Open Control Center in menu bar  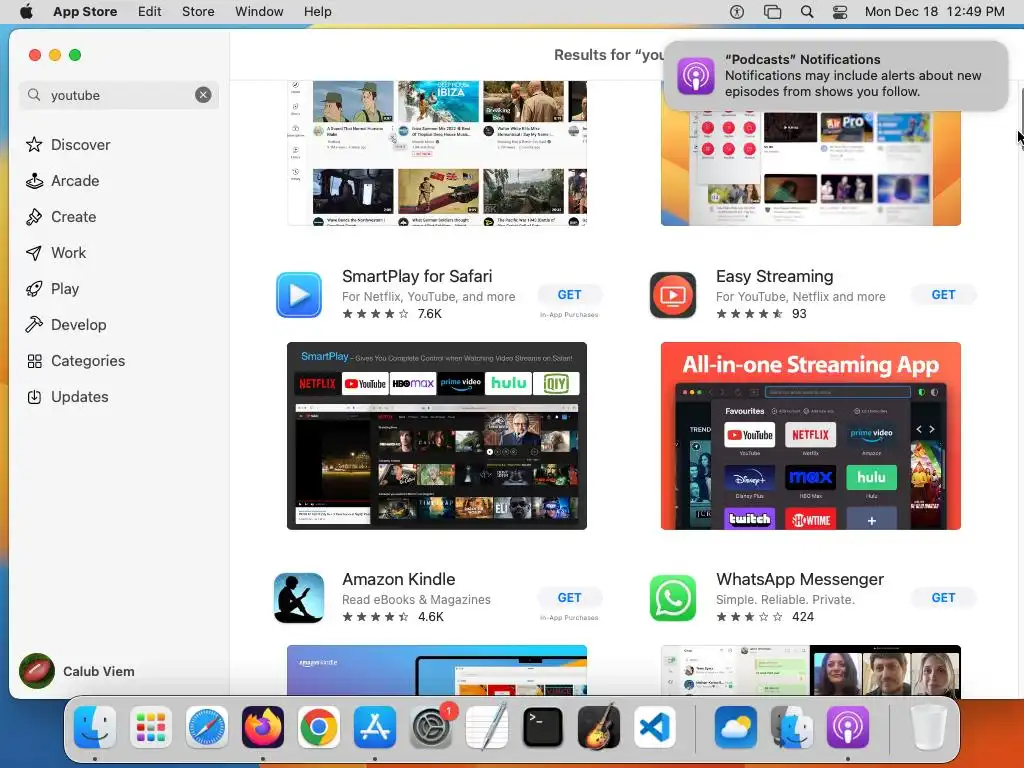[840, 11]
